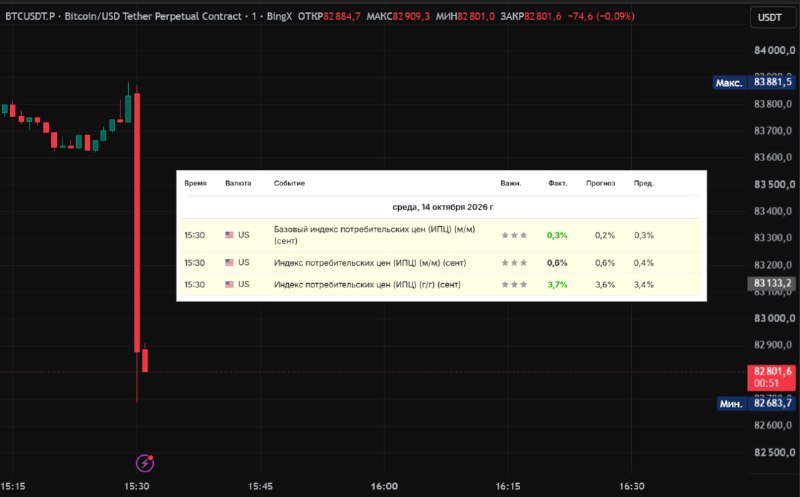Click the previous value 3,4%
Viewport: 800px width, 497px height.
click(x=644, y=284)
